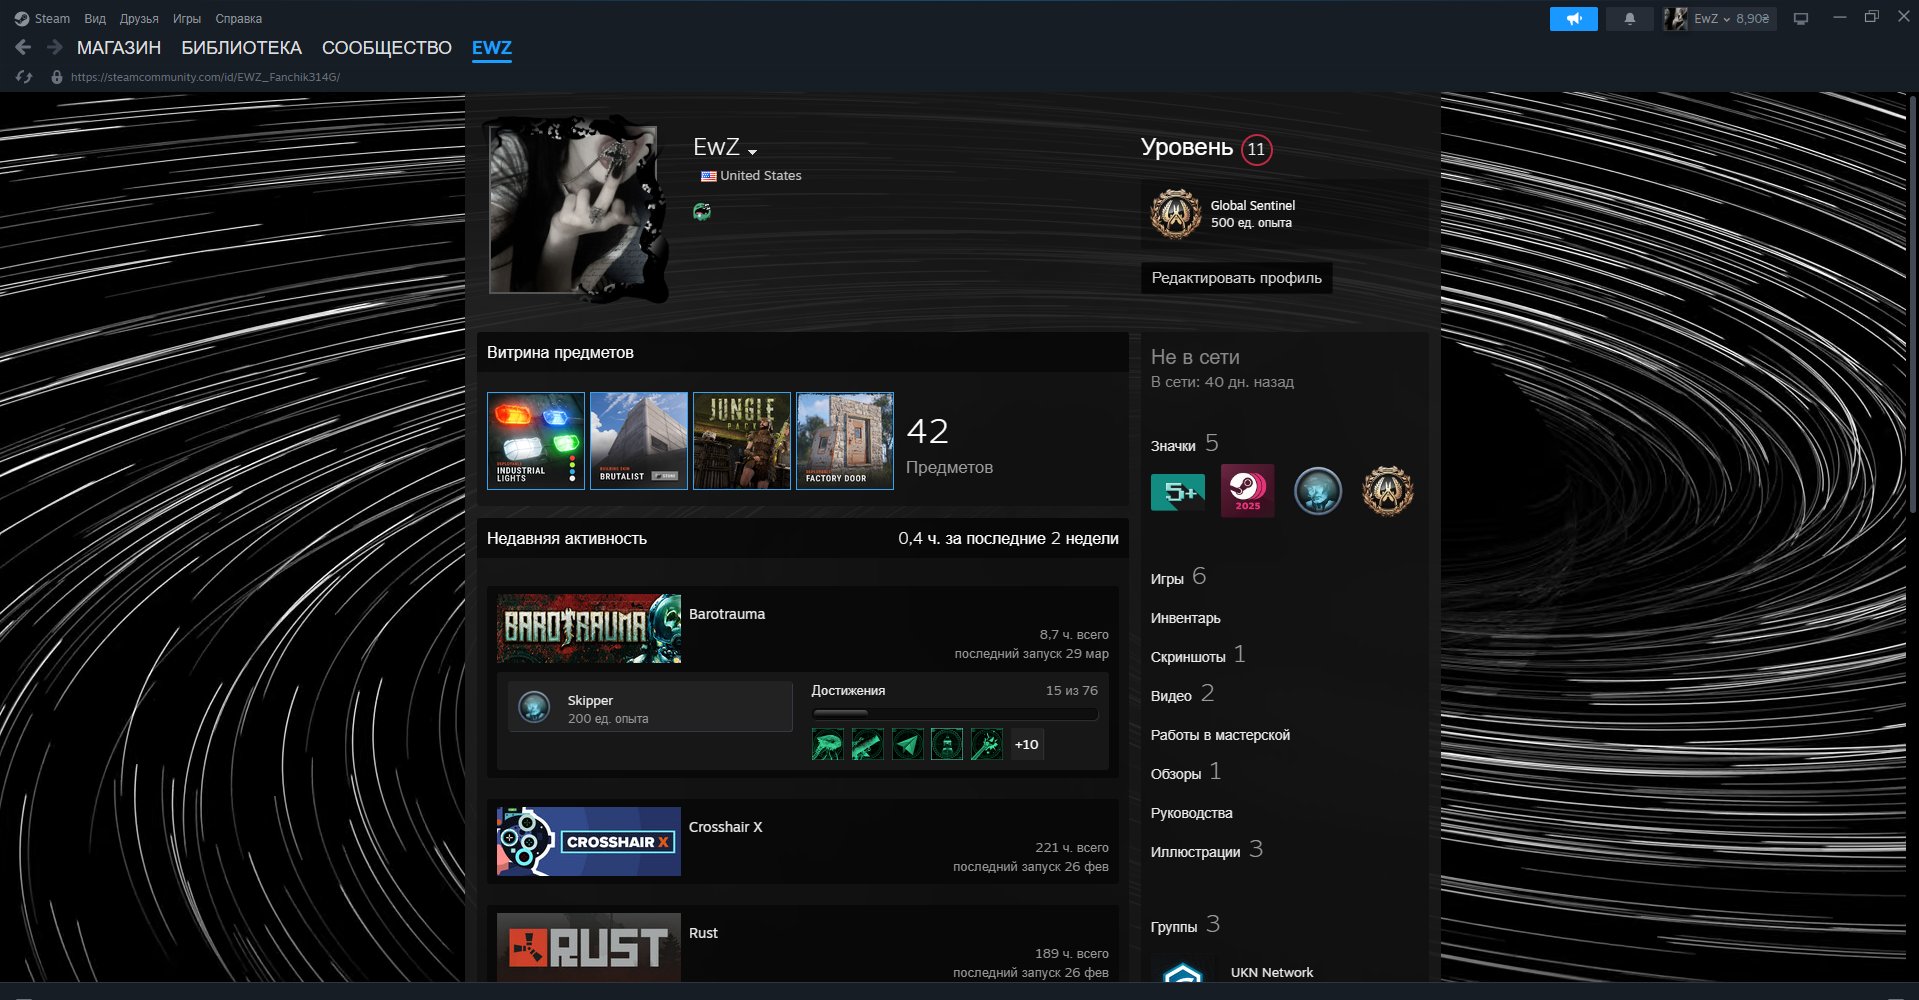Image resolution: width=1919 pixels, height=1000 pixels.
Task: Click the blue round Barotrauma badge
Action: [1318, 492]
